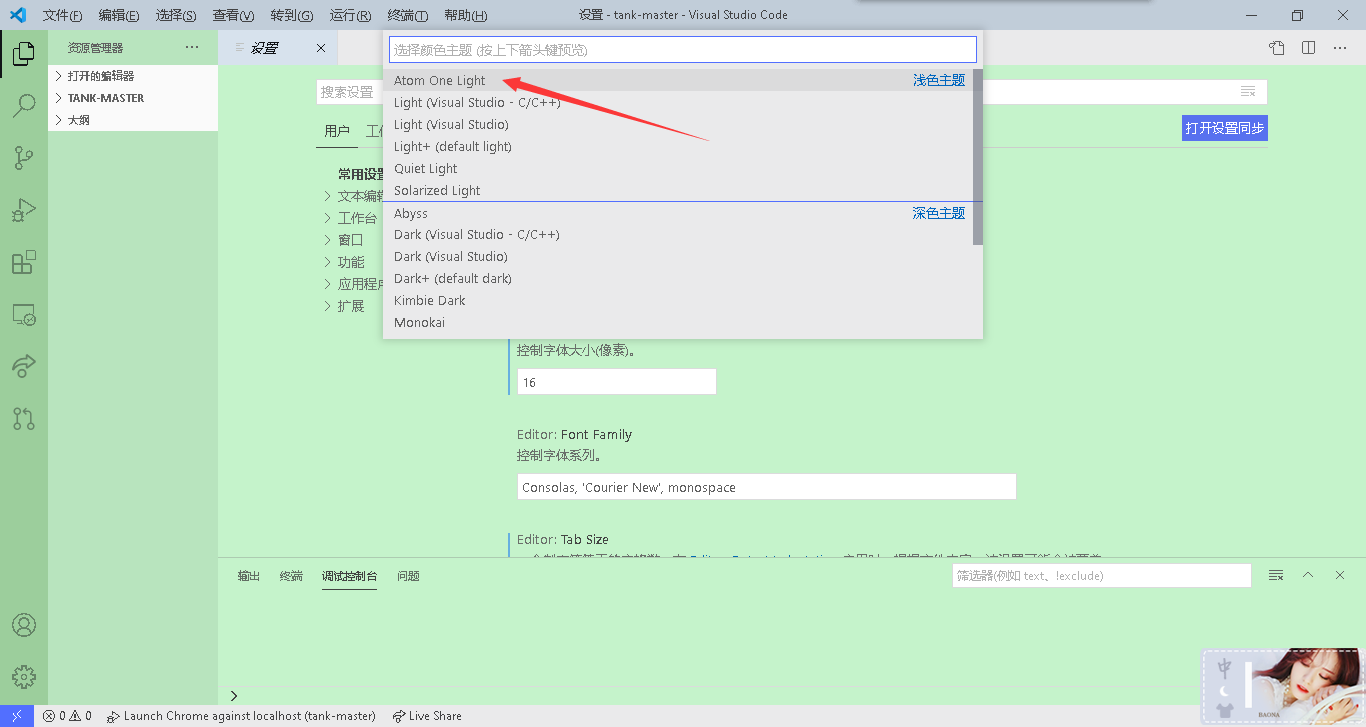This screenshot has width=1366, height=727.
Task: Click Launch Chrome against localhost status item
Action: [241, 716]
